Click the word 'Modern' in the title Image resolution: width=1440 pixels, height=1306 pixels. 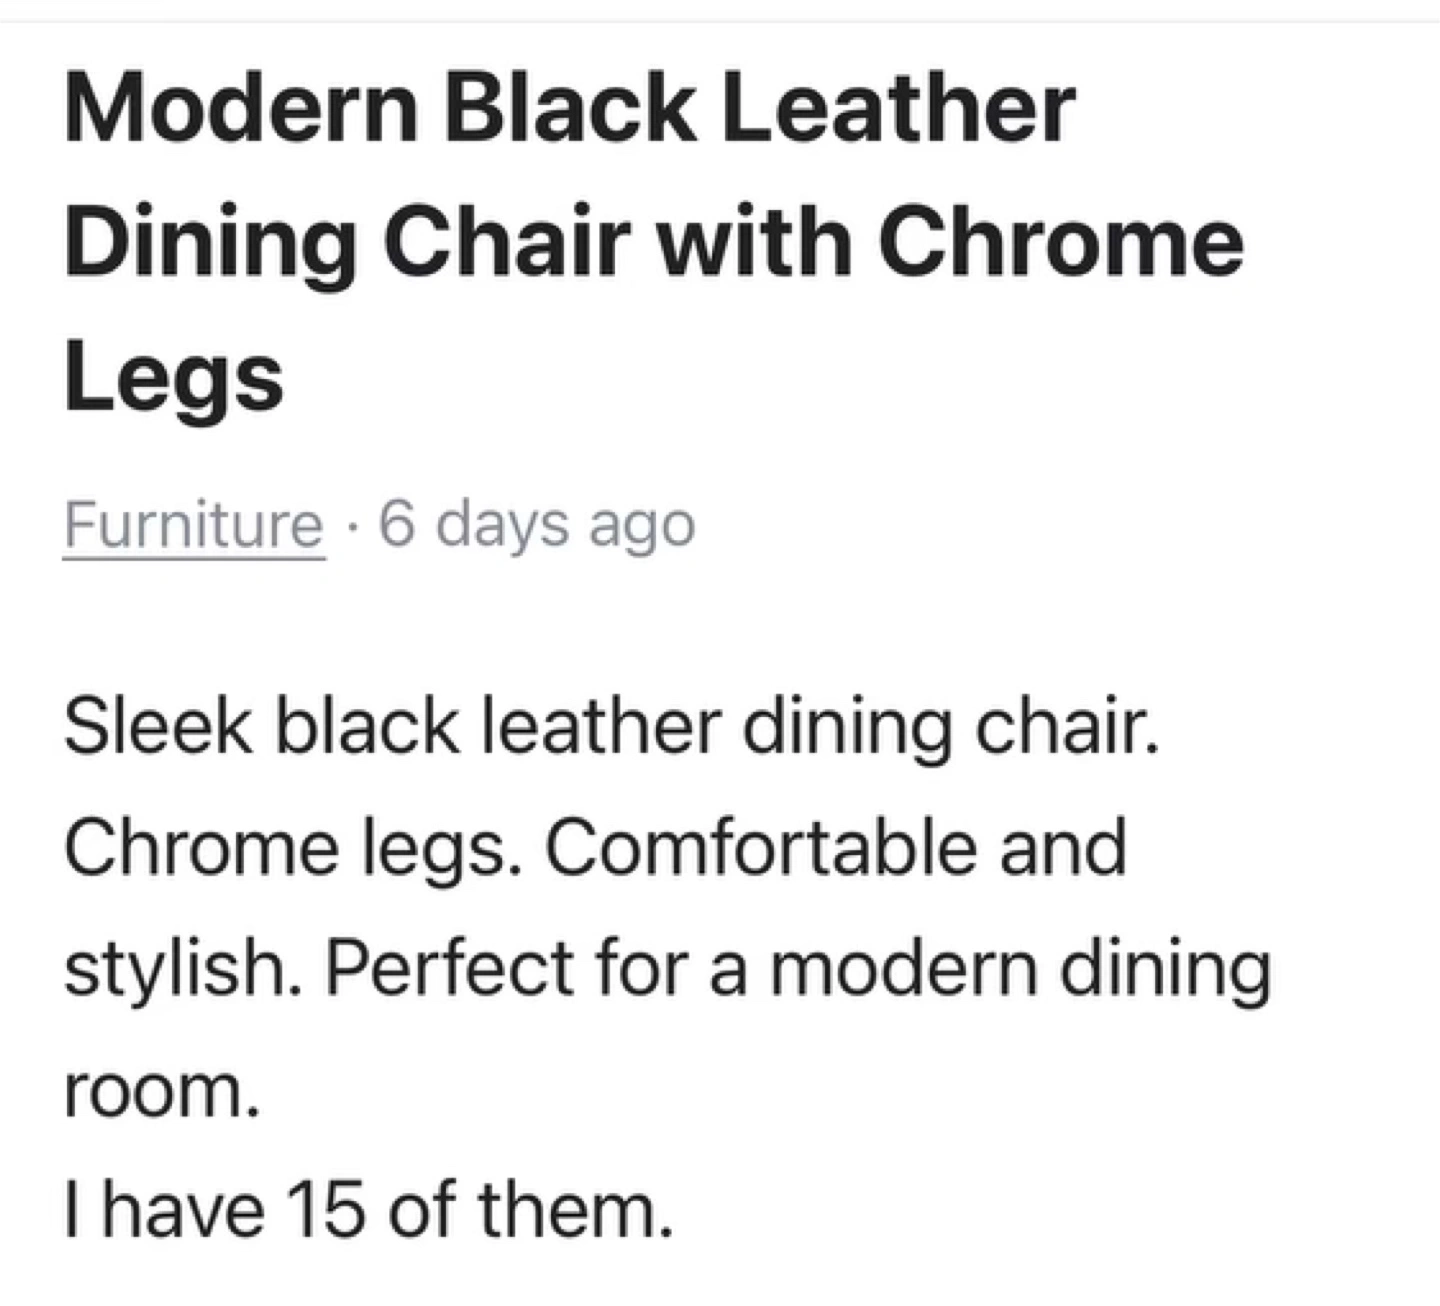coord(242,110)
